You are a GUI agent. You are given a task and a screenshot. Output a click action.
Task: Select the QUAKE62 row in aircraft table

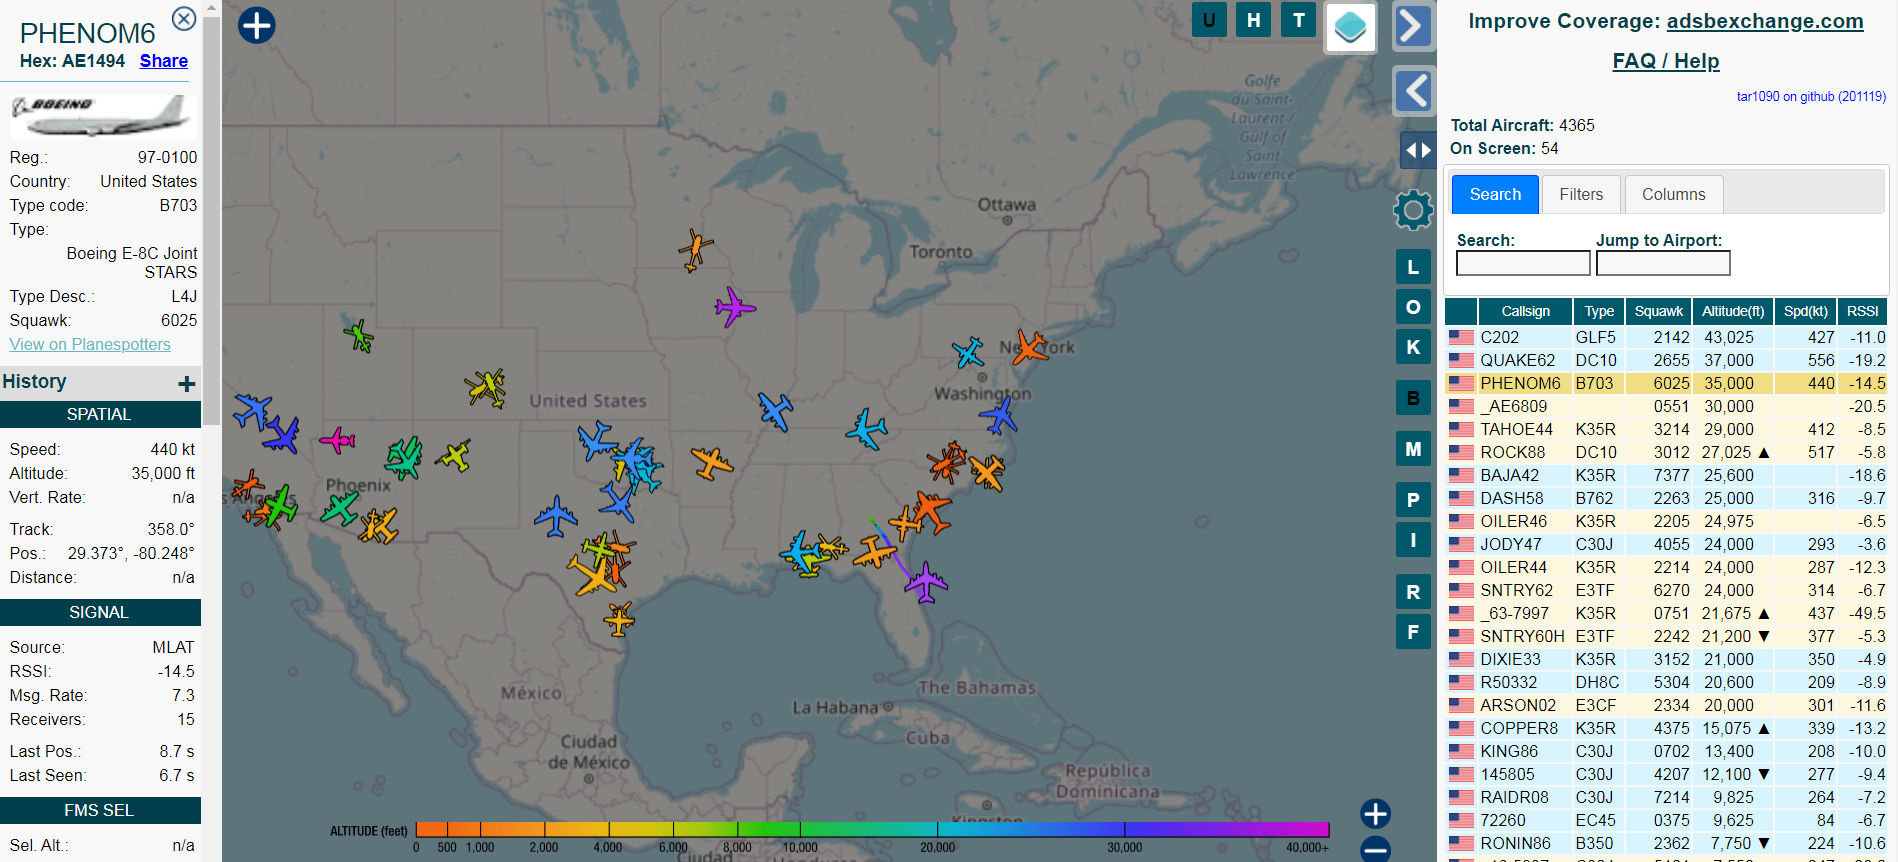coord(1666,361)
